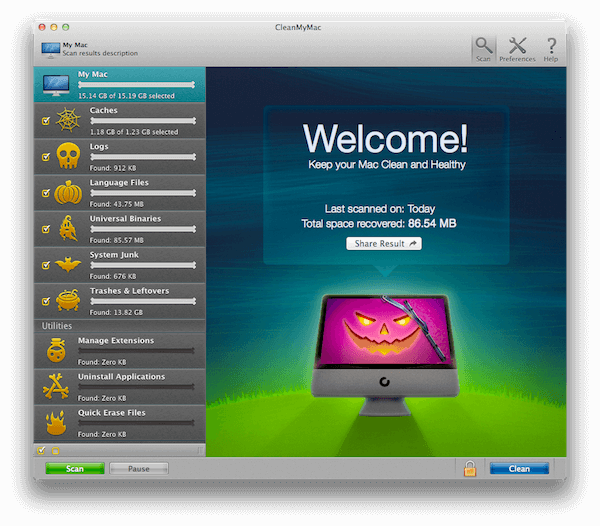Screen dimensions: 600x526
Task: Open the Language Files category
Action: pos(120,192)
